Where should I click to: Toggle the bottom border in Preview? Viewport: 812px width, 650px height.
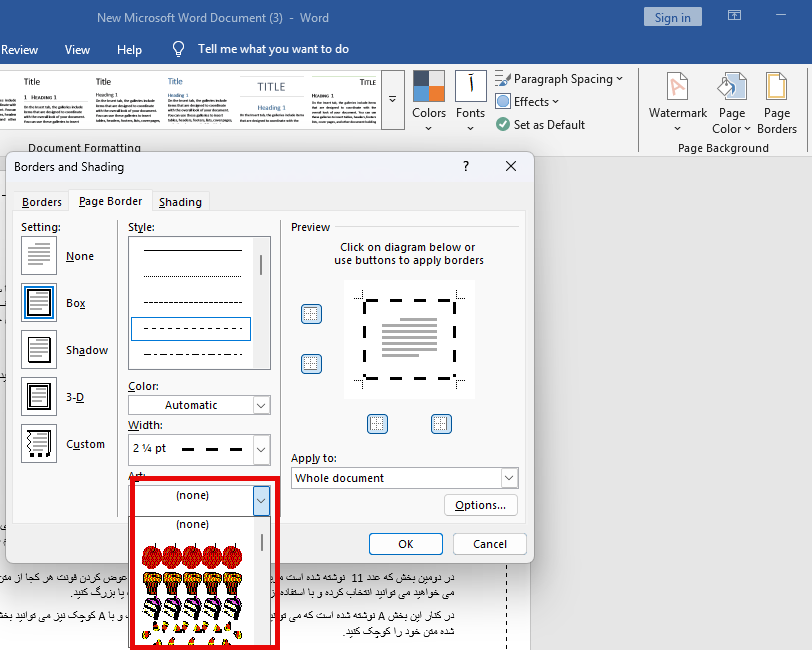tap(311, 364)
